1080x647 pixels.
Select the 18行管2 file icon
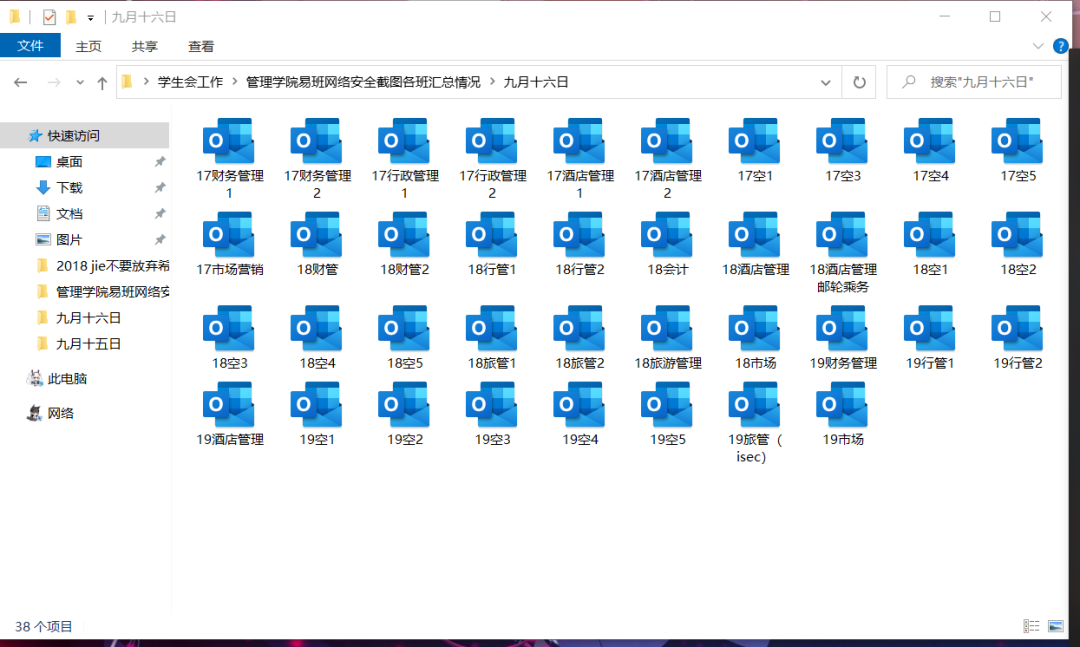pyautogui.click(x=579, y=235)
